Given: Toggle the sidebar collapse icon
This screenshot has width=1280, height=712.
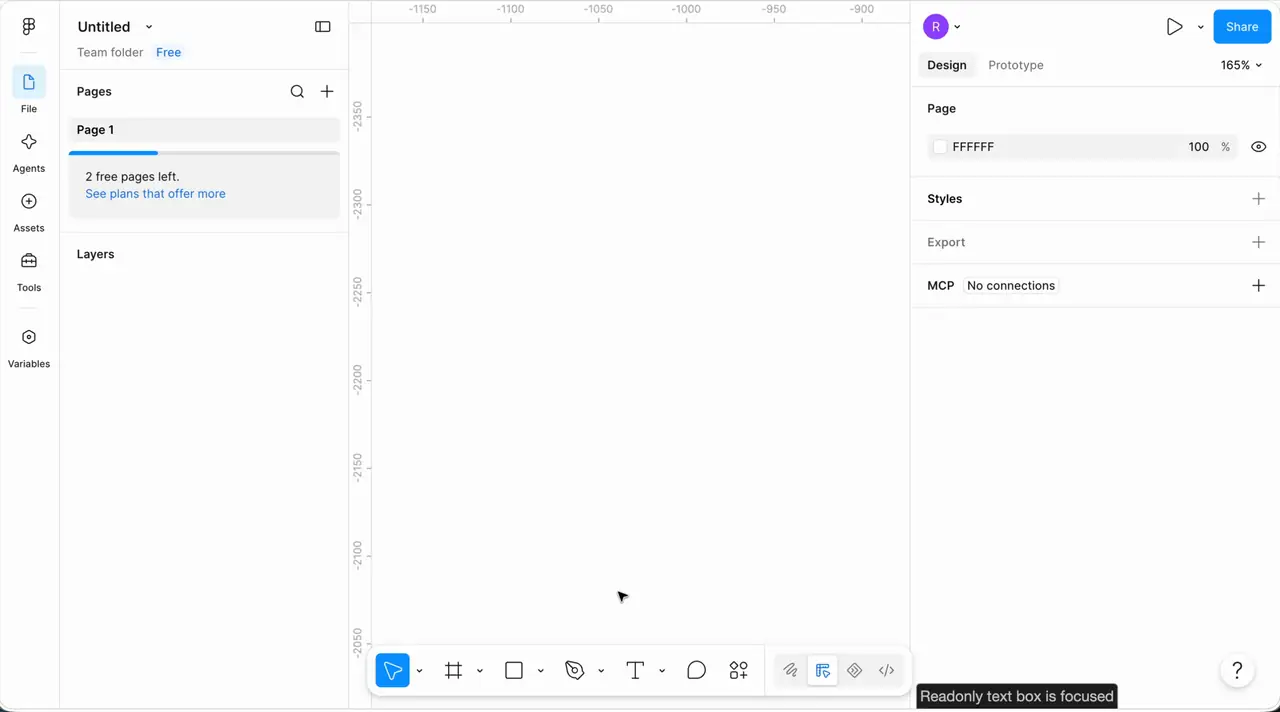Looking at the screenshot, I should coord(323,27).
